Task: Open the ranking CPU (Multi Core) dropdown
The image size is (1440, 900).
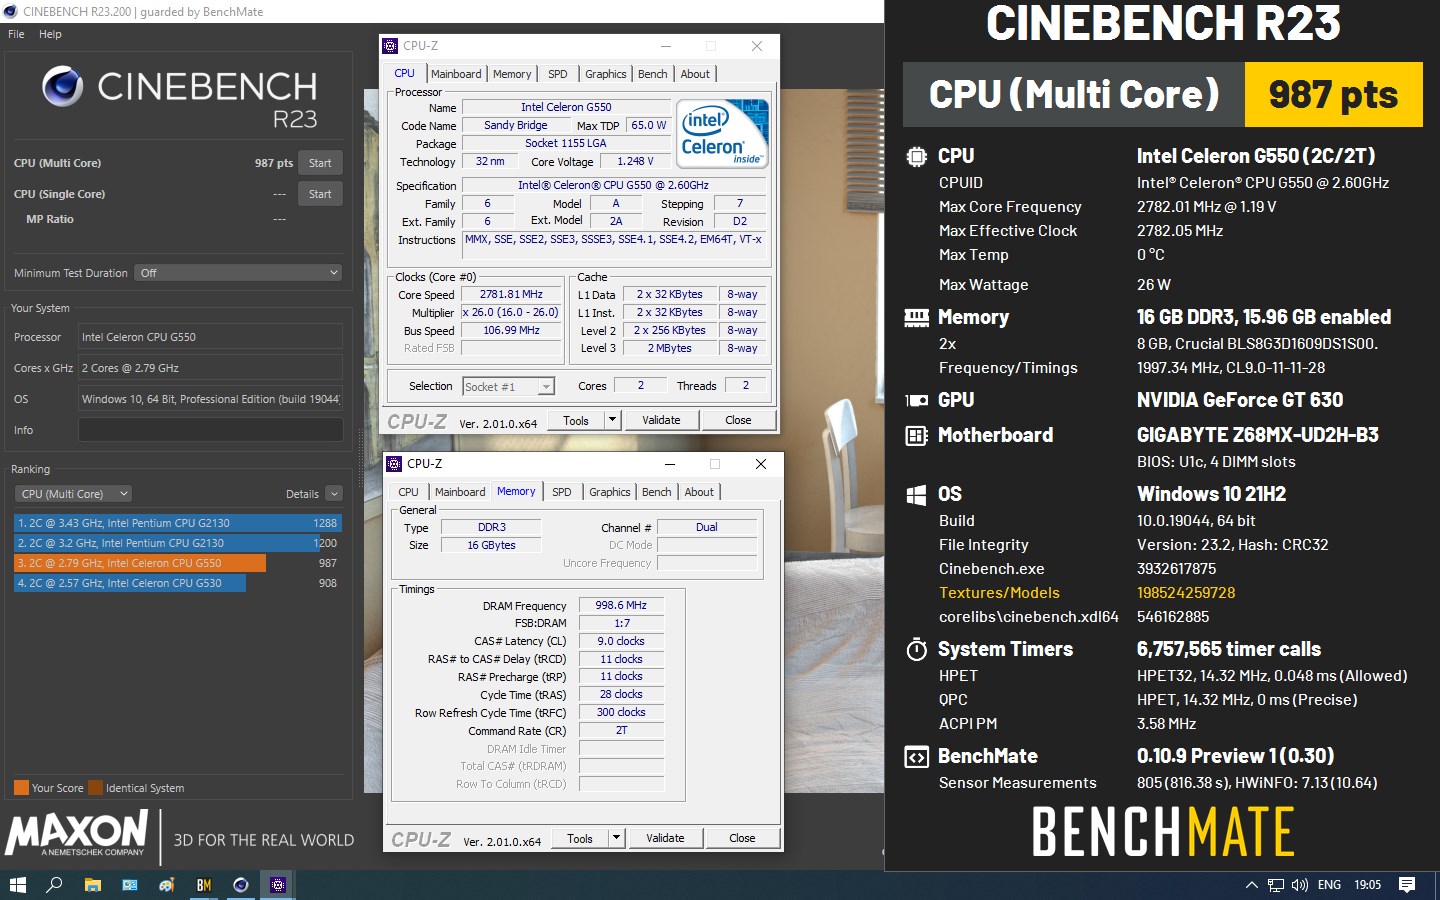Action: [73, 494]
